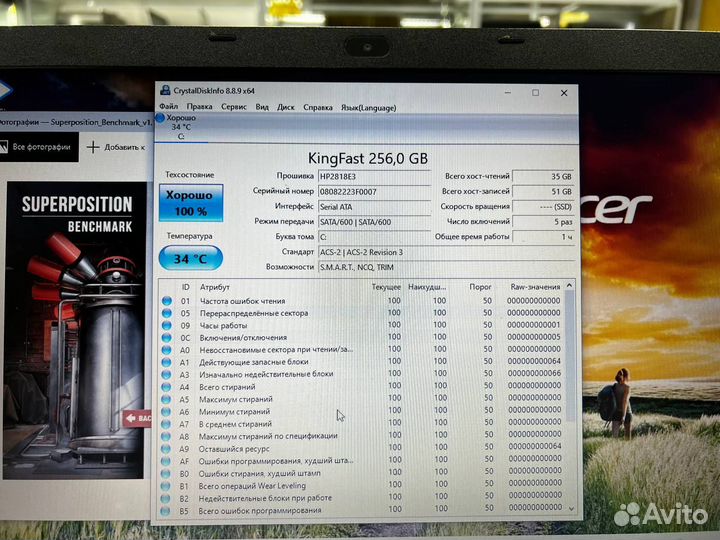
Task: Select disk C: status indicator at top
Action: click(x=162, y=119)
